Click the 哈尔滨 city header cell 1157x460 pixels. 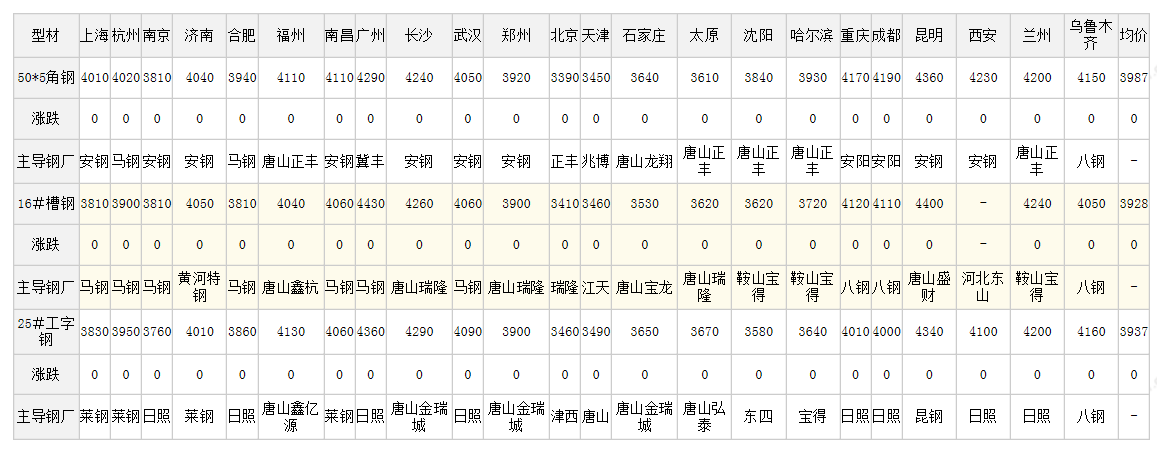click(x=812, y=36)
